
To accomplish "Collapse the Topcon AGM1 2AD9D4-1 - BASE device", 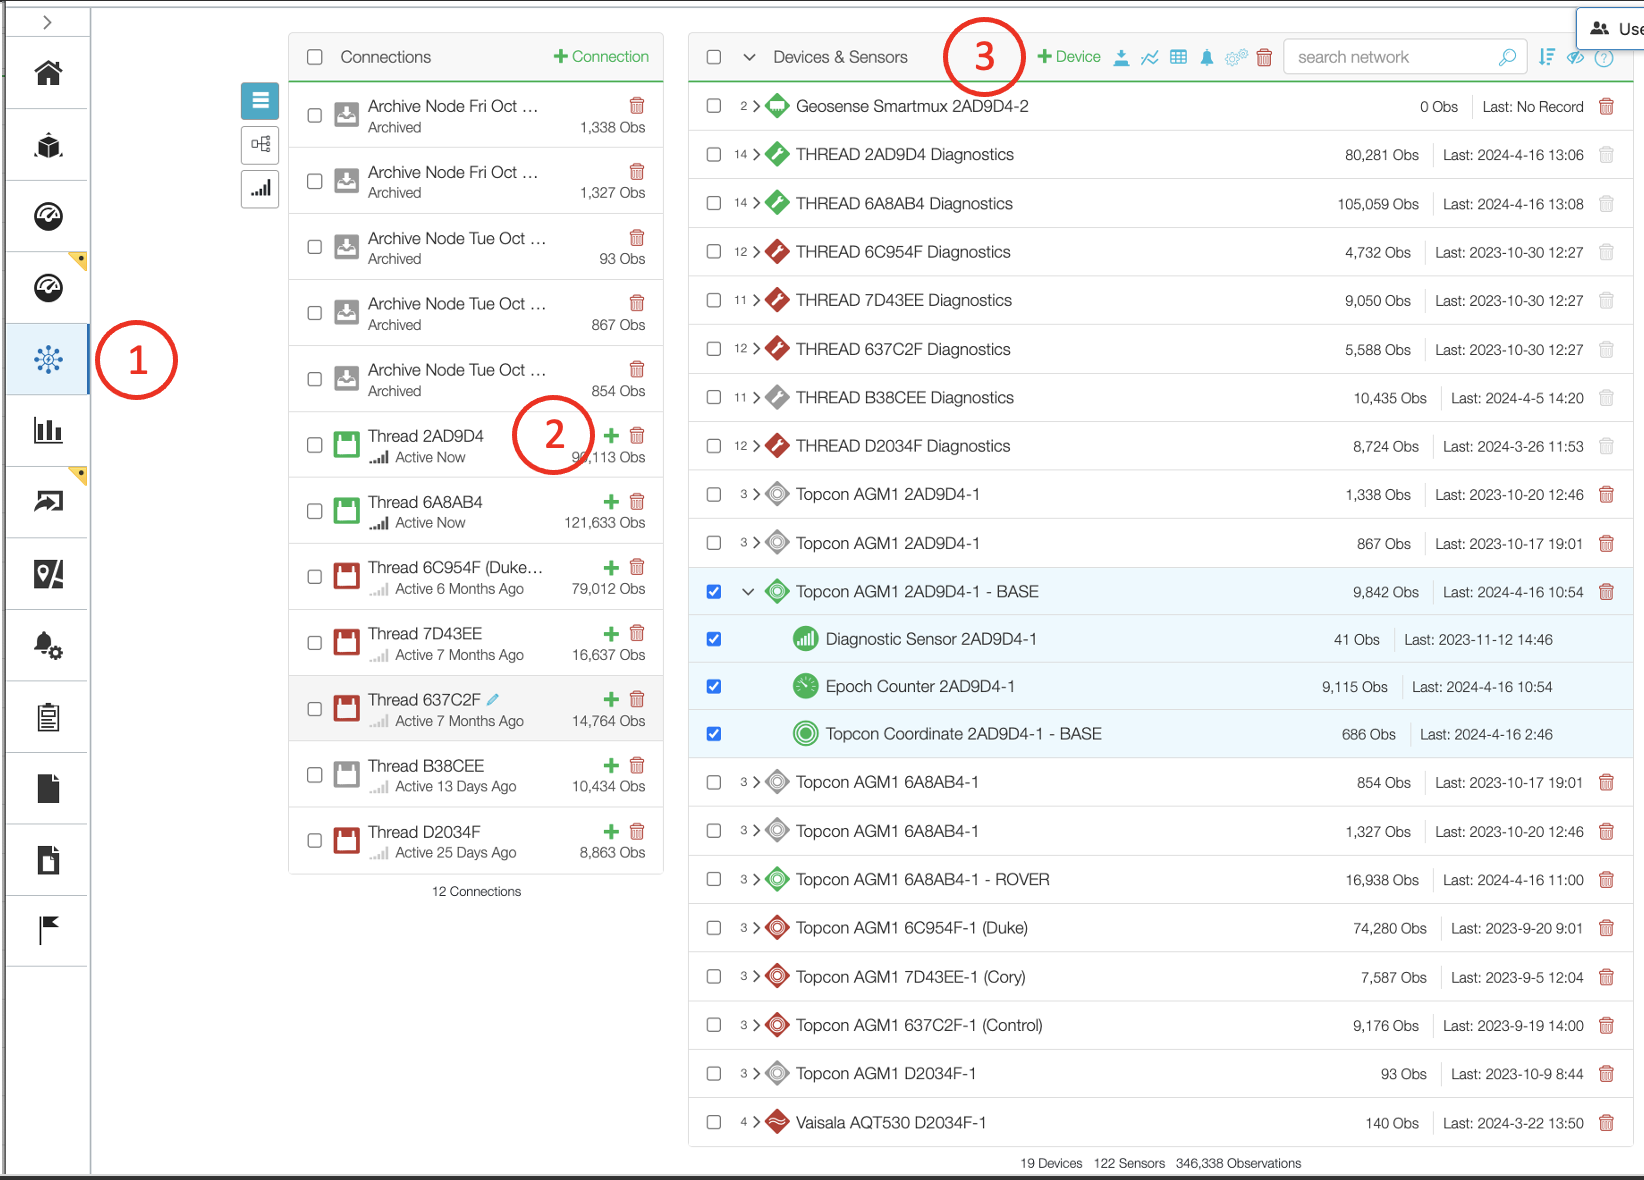I will (748, 592).
